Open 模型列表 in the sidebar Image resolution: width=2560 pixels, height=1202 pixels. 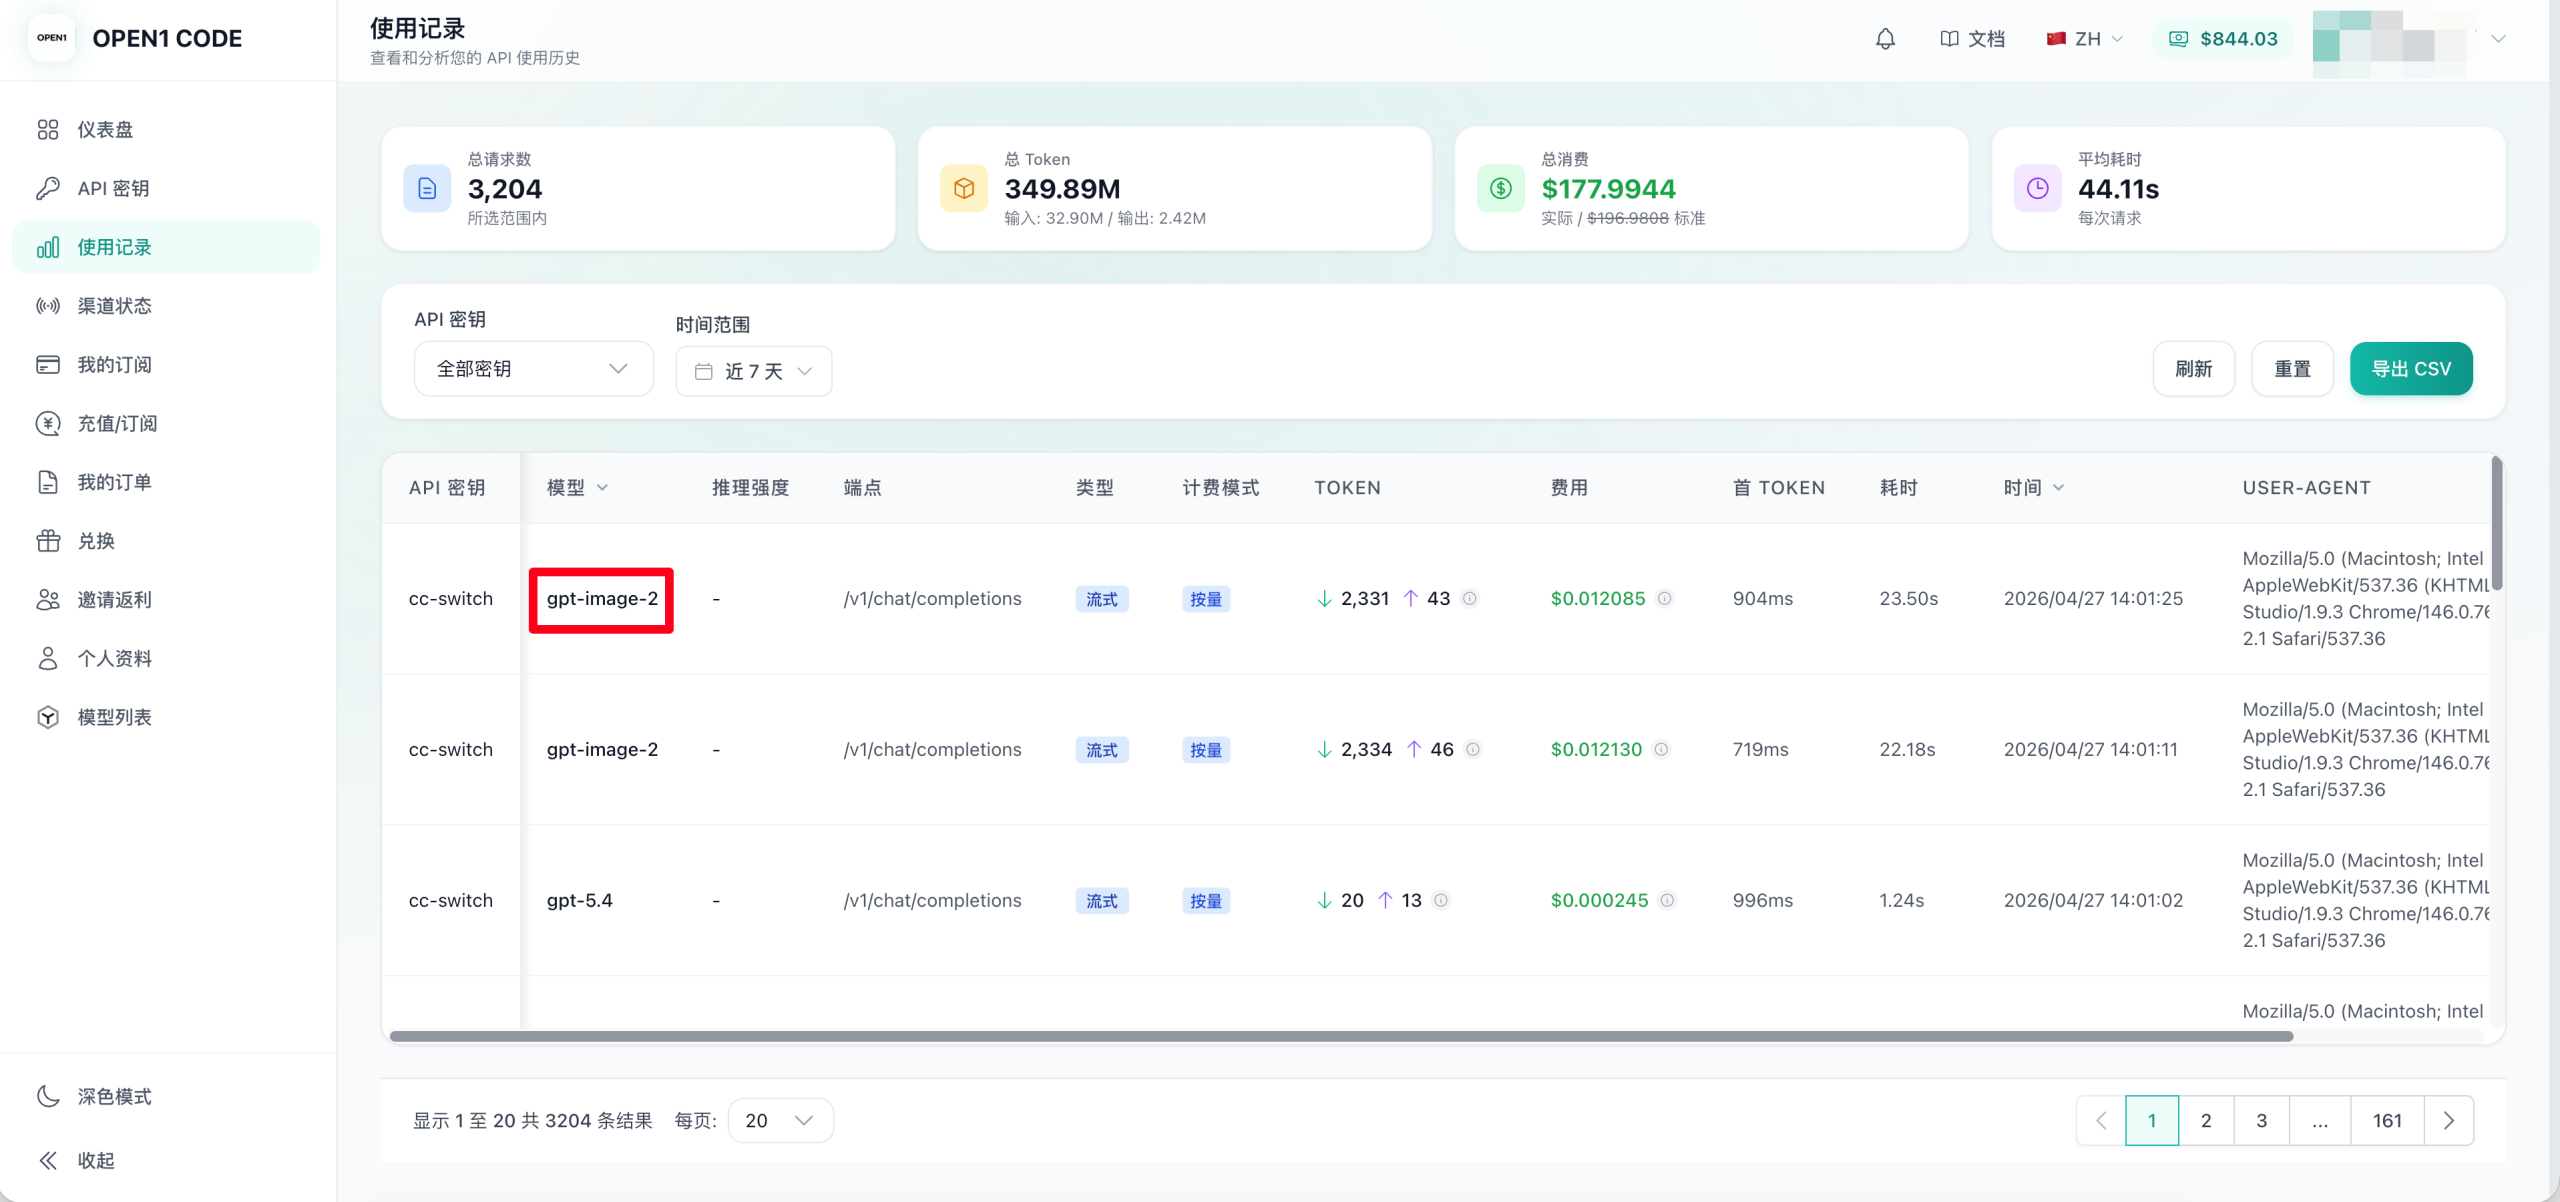114,717
